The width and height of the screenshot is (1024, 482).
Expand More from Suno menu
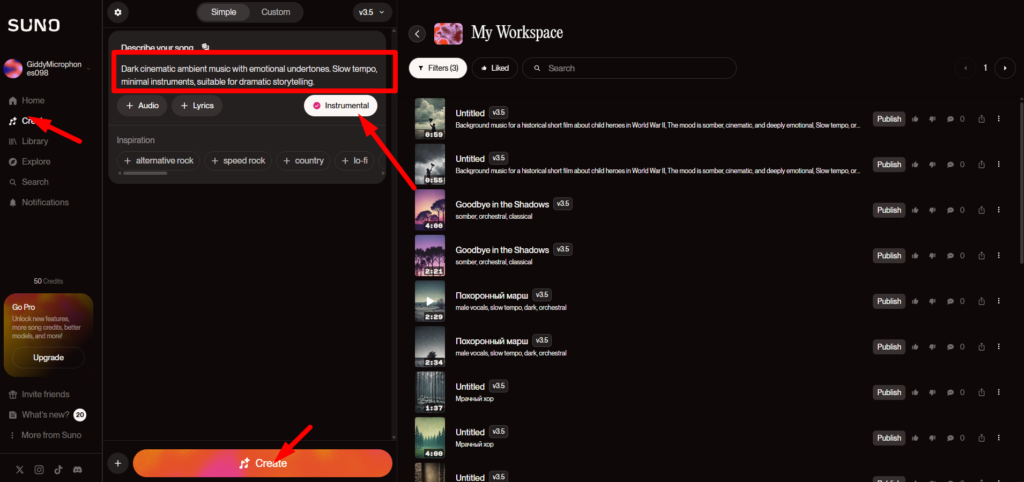(44, 435)
